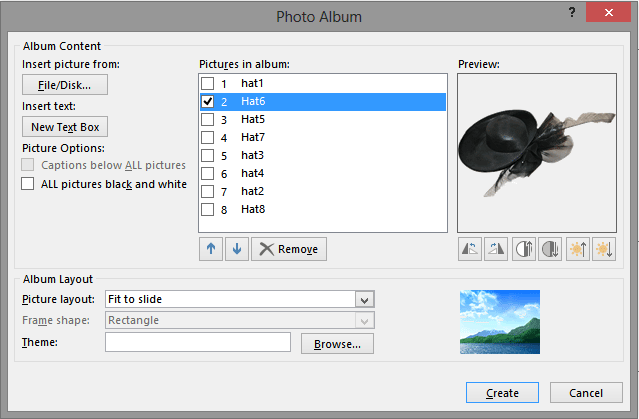Decrease picture brightness icon
This screenshot has height=419, width=639.
(x=604, y=249)
